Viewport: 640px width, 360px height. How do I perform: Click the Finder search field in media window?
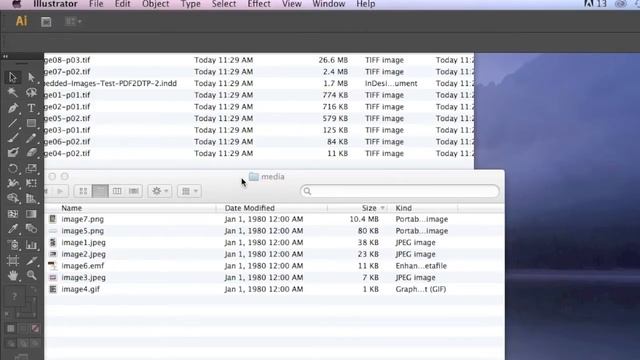400,191
